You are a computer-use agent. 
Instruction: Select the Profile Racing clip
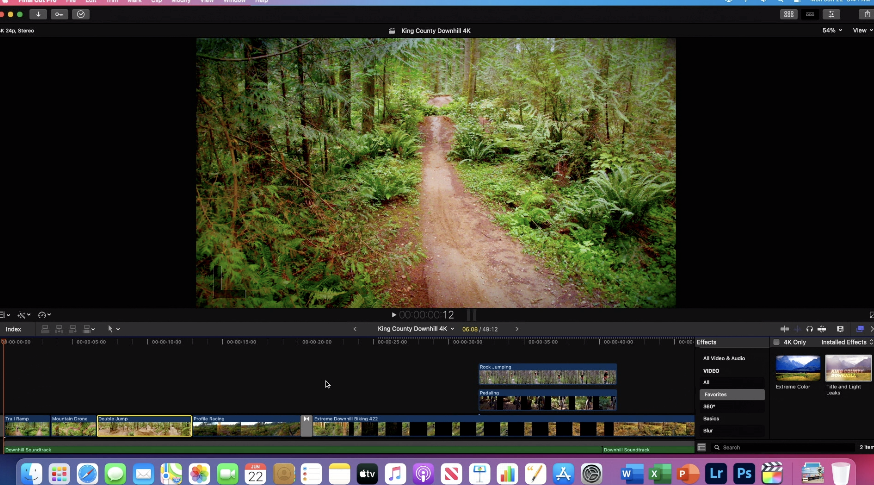coord(246,426)
